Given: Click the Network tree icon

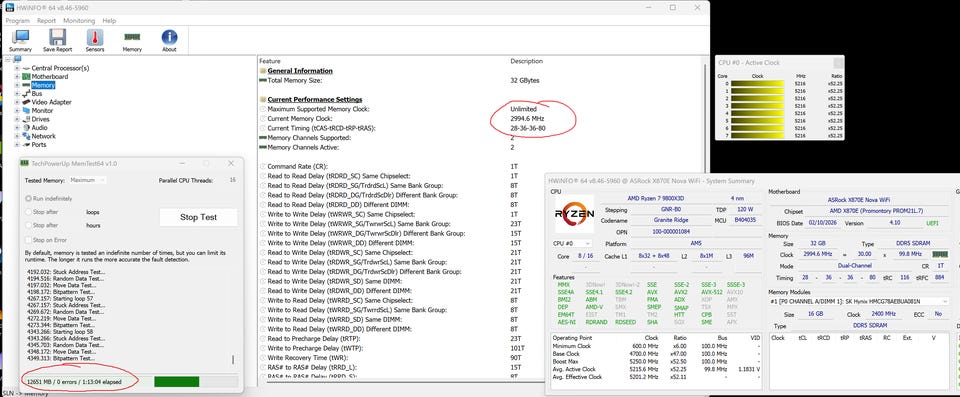Looking at the screenshot, I should pyautogui.click(x=26, y=136).
